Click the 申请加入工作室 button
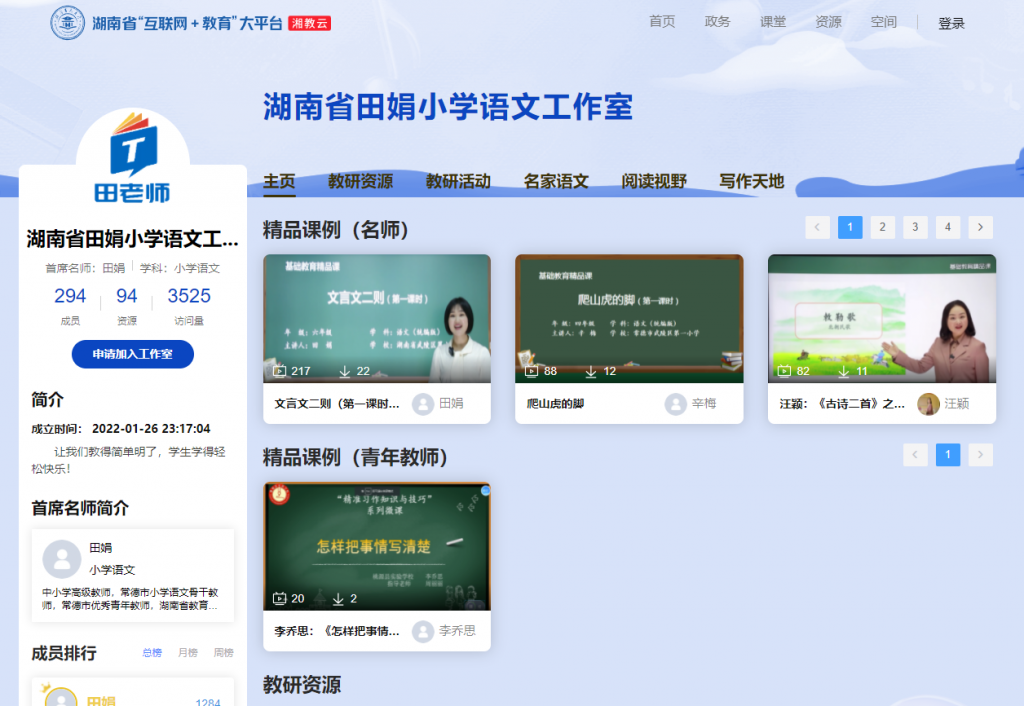This screenshot has height=706, width=1024. [132, 354]
